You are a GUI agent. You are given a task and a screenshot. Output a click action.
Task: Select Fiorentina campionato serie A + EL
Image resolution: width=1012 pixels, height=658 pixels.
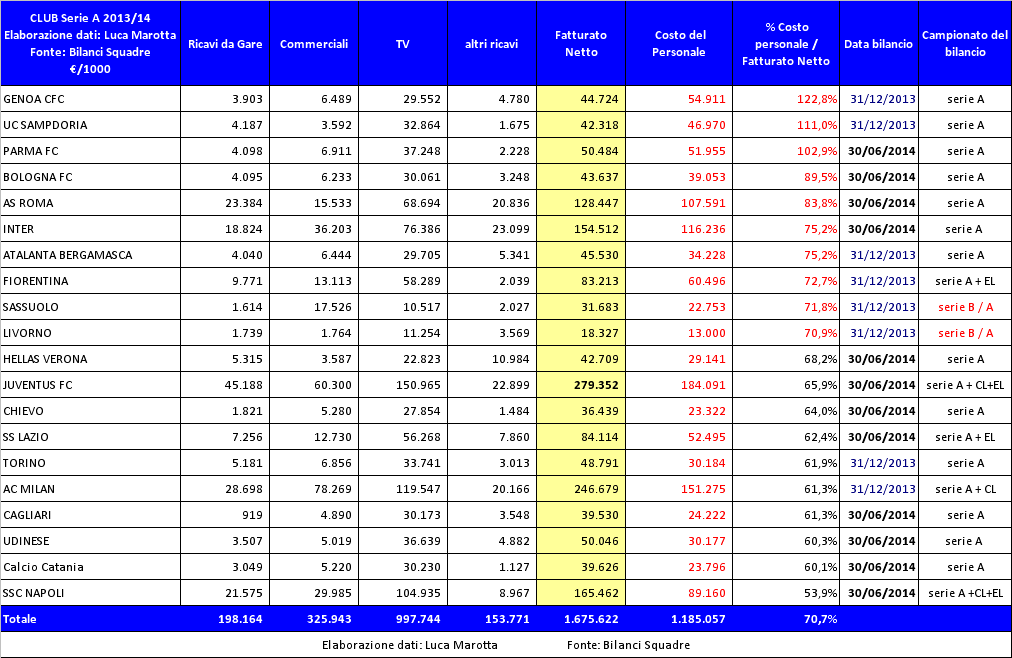(965, 281)
